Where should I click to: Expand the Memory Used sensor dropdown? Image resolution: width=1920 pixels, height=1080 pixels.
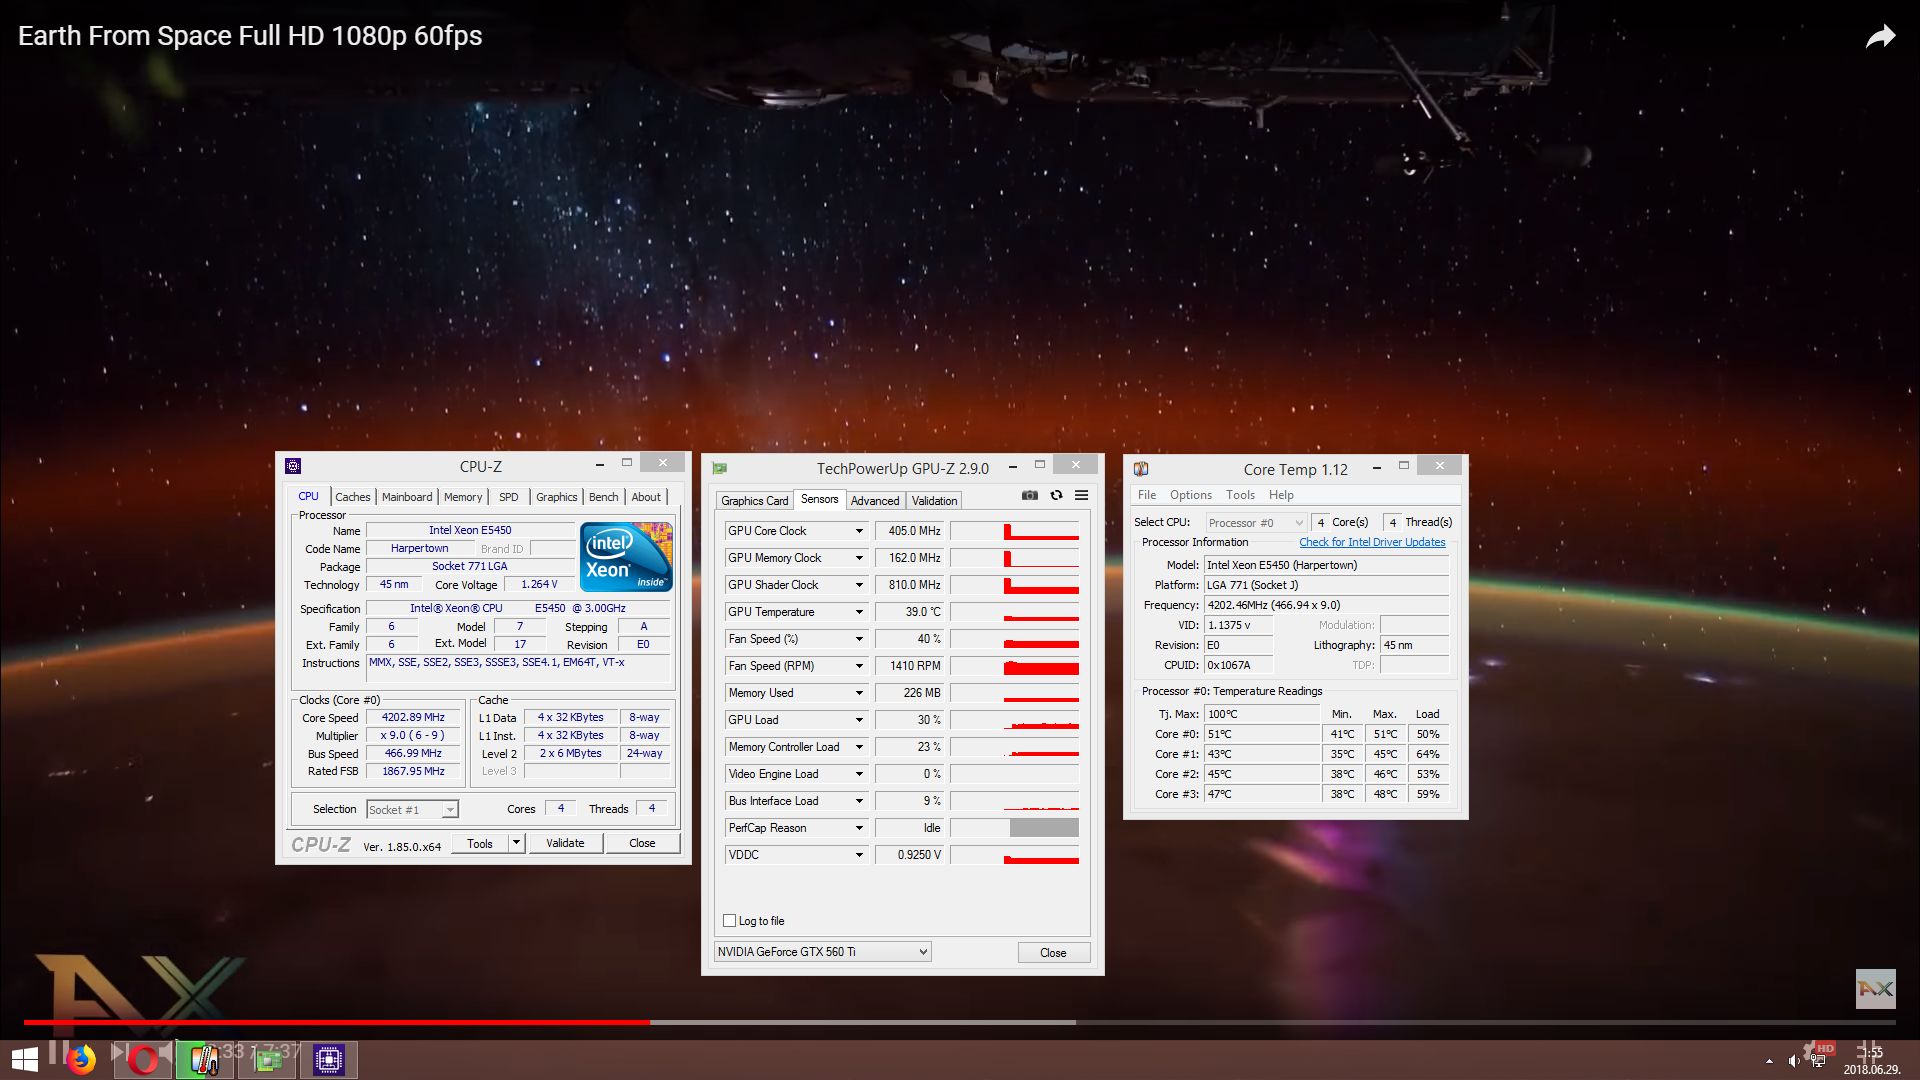(x=858, y=693)
